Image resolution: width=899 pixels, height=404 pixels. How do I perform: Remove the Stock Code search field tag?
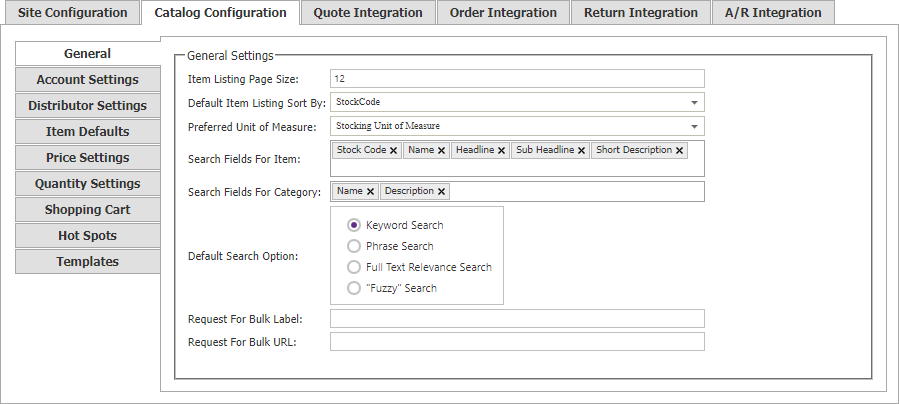click(x=393, y=150)
